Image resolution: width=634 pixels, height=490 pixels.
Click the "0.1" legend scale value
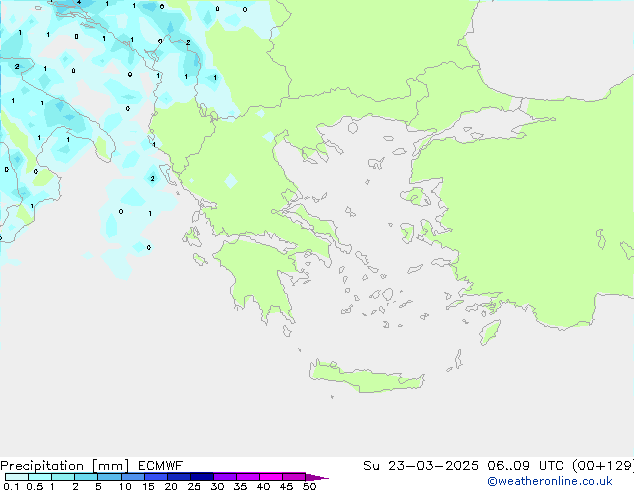(x=11, y=486)
